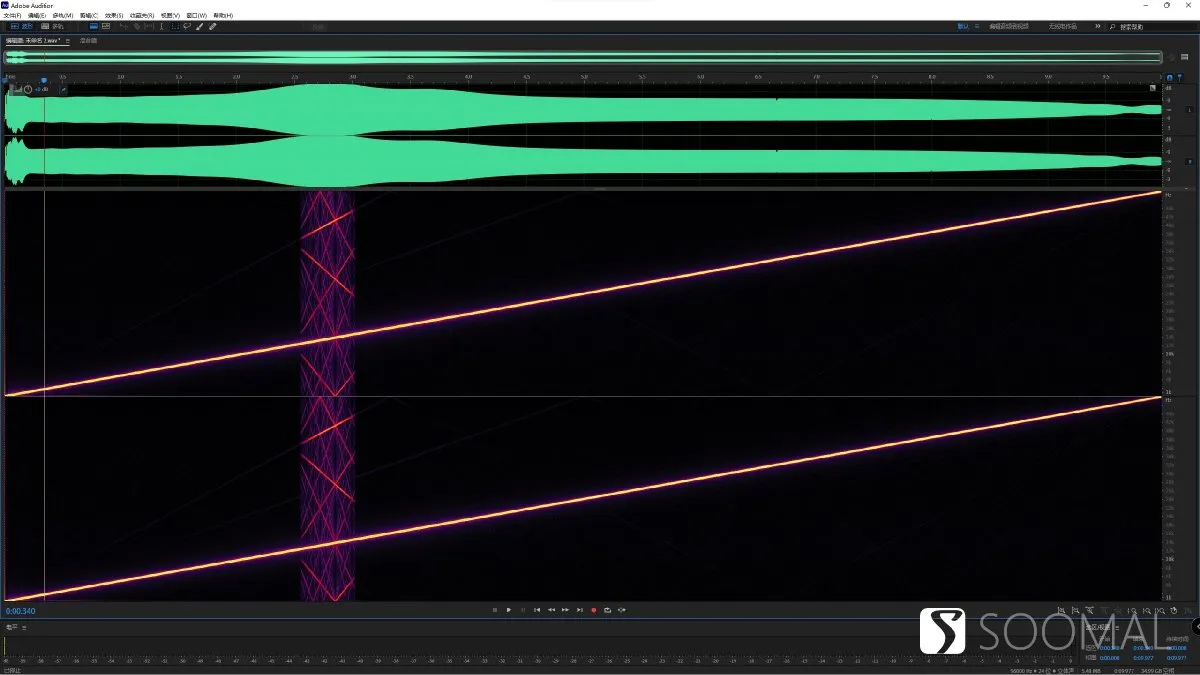Click the selection start time value
The image size is (1200, 675).
click(x=1109, y=648)
